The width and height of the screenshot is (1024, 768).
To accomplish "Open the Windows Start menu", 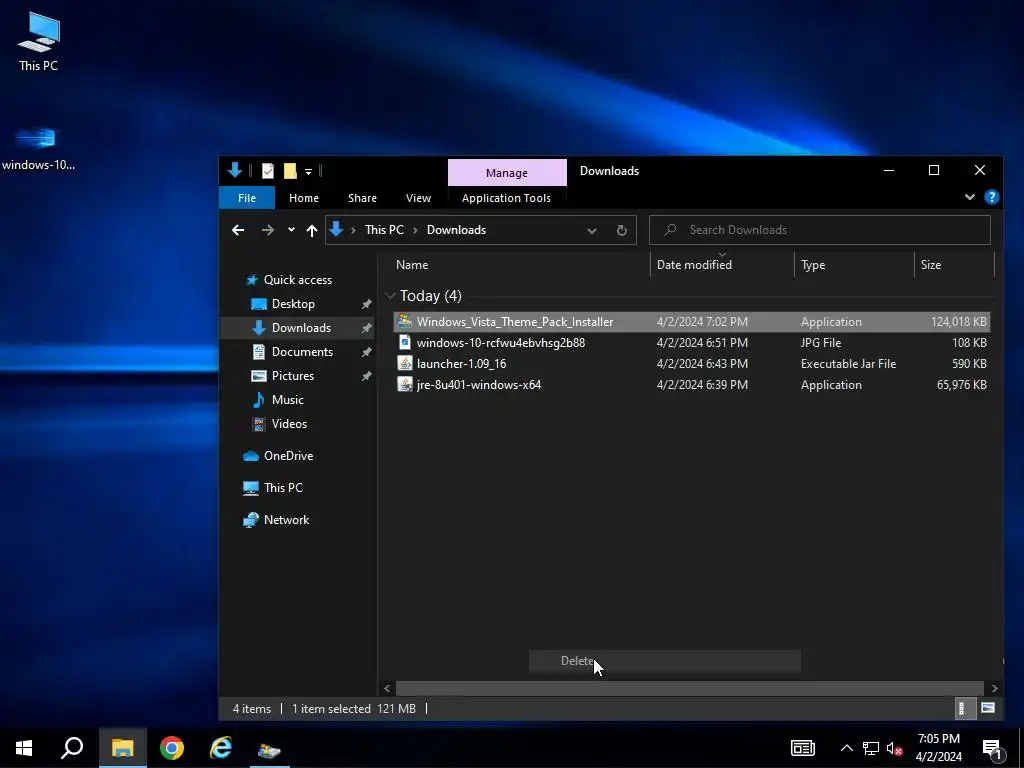I will 24,748.
